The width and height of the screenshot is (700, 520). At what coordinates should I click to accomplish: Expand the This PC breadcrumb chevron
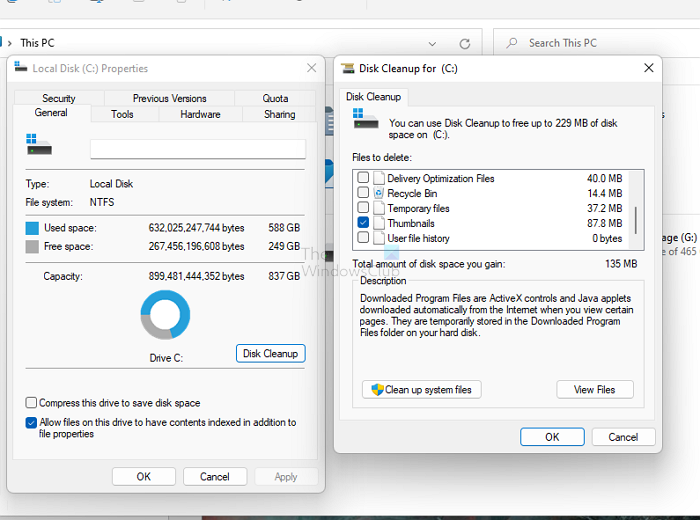(9, 43)
